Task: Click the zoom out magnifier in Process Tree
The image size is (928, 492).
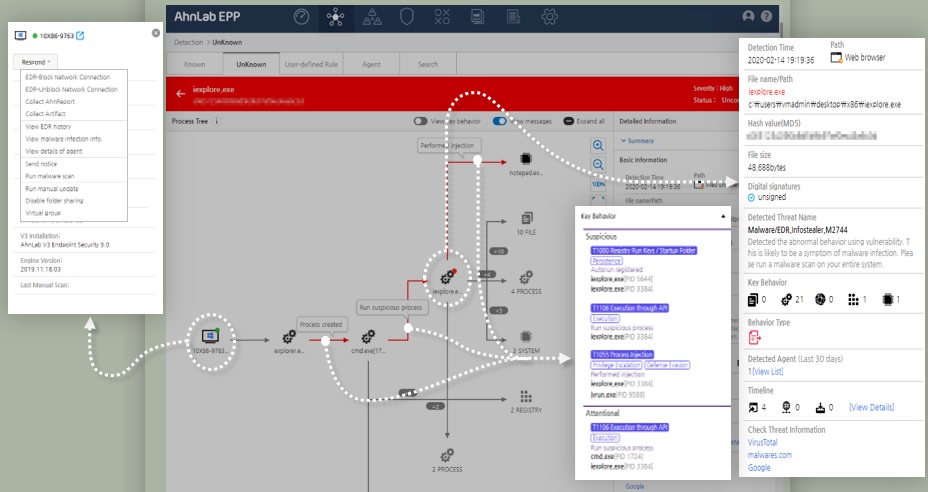Action: pyautogui.click(x=598, y=164)
